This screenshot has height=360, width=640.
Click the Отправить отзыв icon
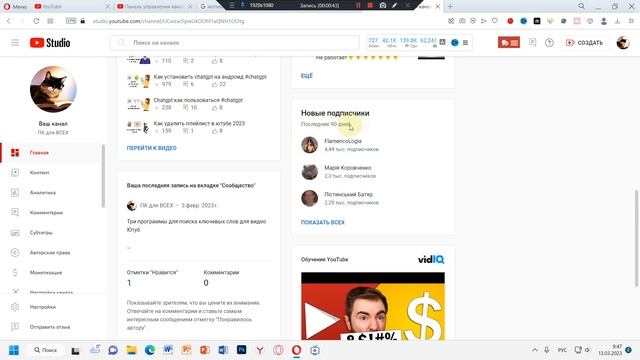coord(15,327)
